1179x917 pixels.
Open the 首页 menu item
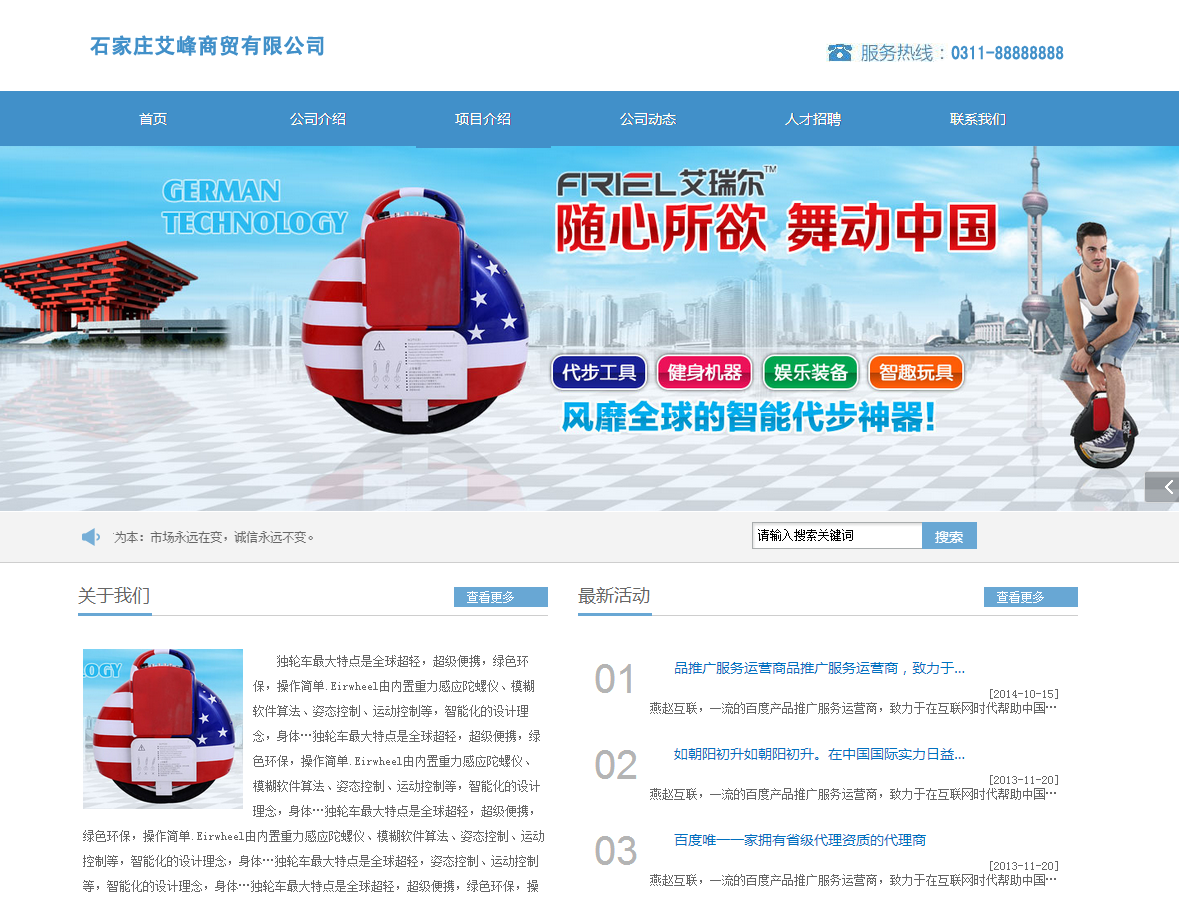click(153, 119)
